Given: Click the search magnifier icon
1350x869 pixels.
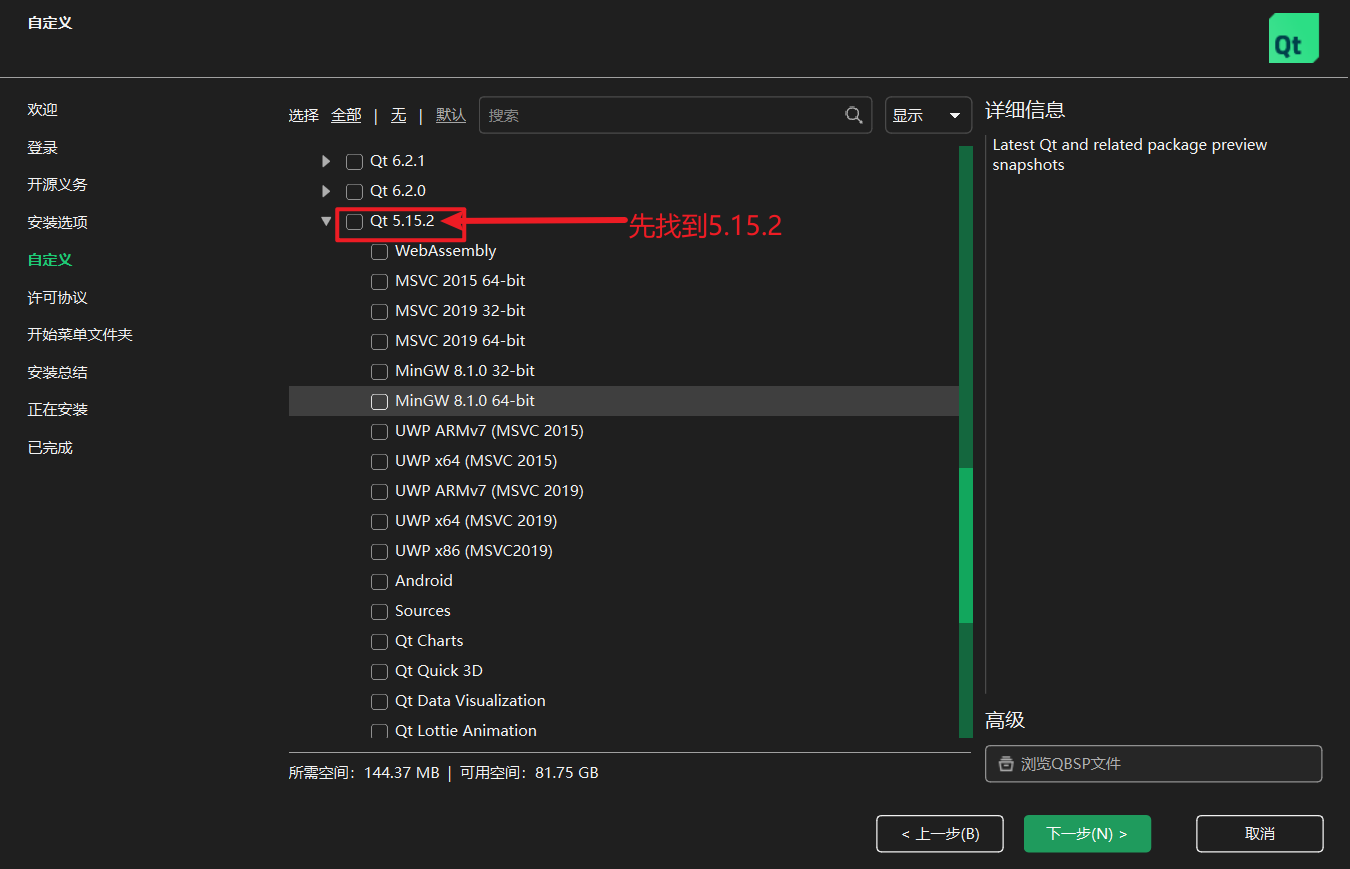Looking at the screenshot, I should tap(853, 115).
